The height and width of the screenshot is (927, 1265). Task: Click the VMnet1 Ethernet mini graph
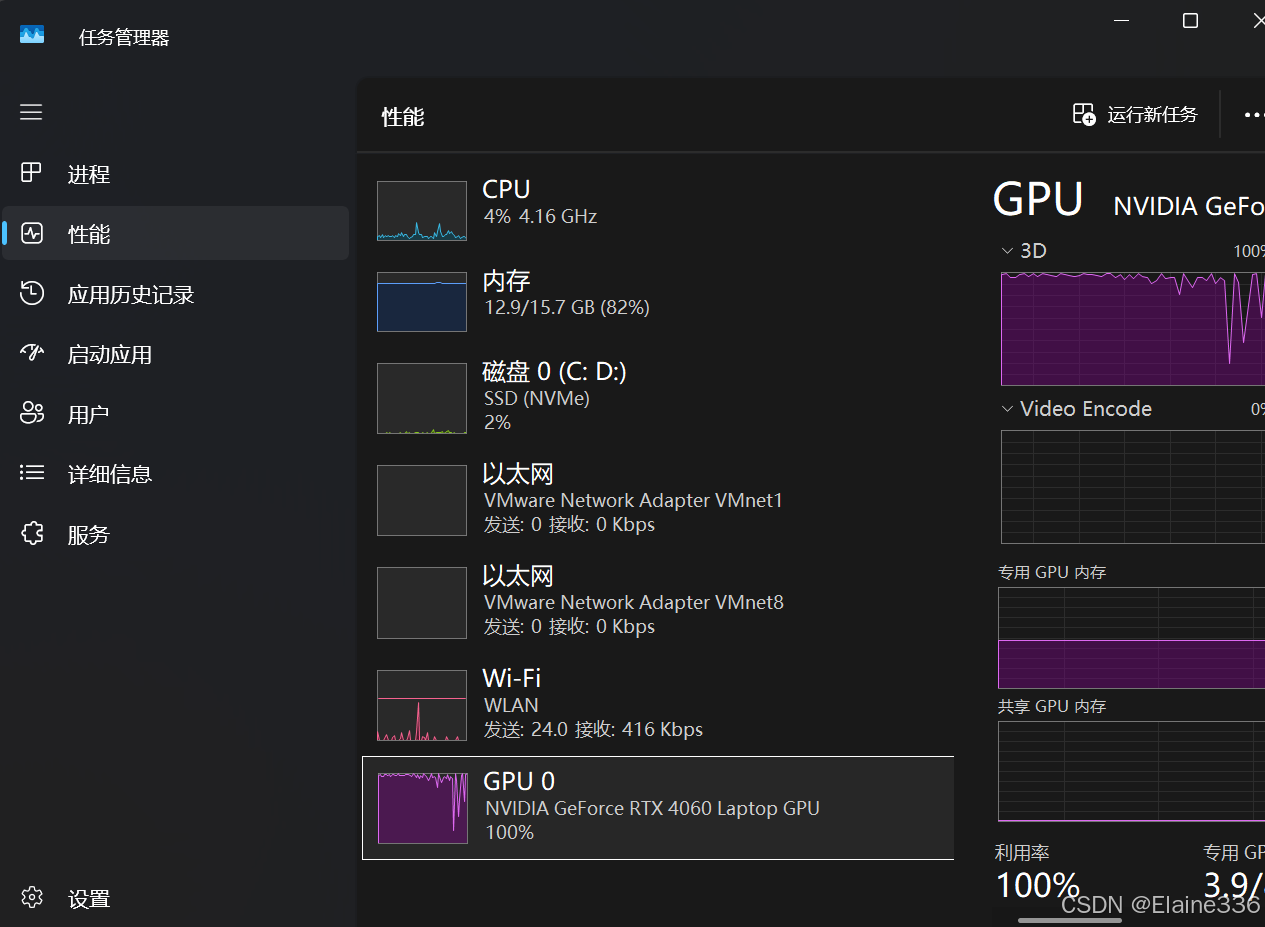tap(422, 500)
